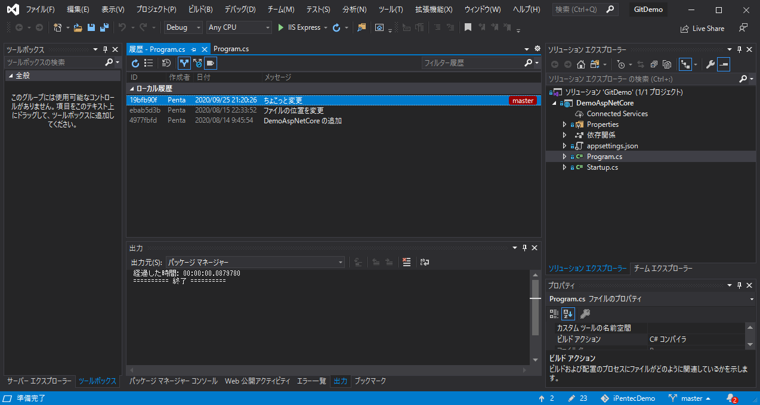Click the Home icon in Solution Explorer
The image size is (760, 405).
[581, 64]
